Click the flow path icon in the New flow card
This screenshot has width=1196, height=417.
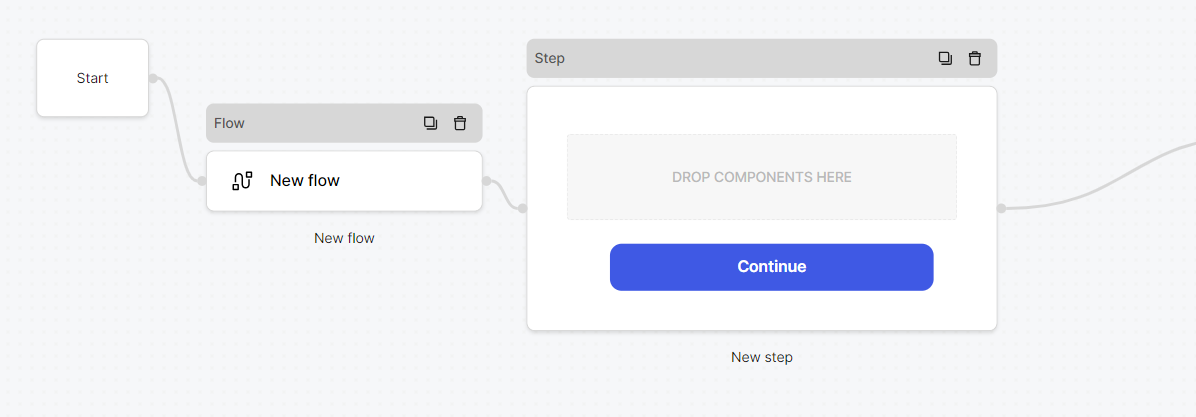pos(242,181)
